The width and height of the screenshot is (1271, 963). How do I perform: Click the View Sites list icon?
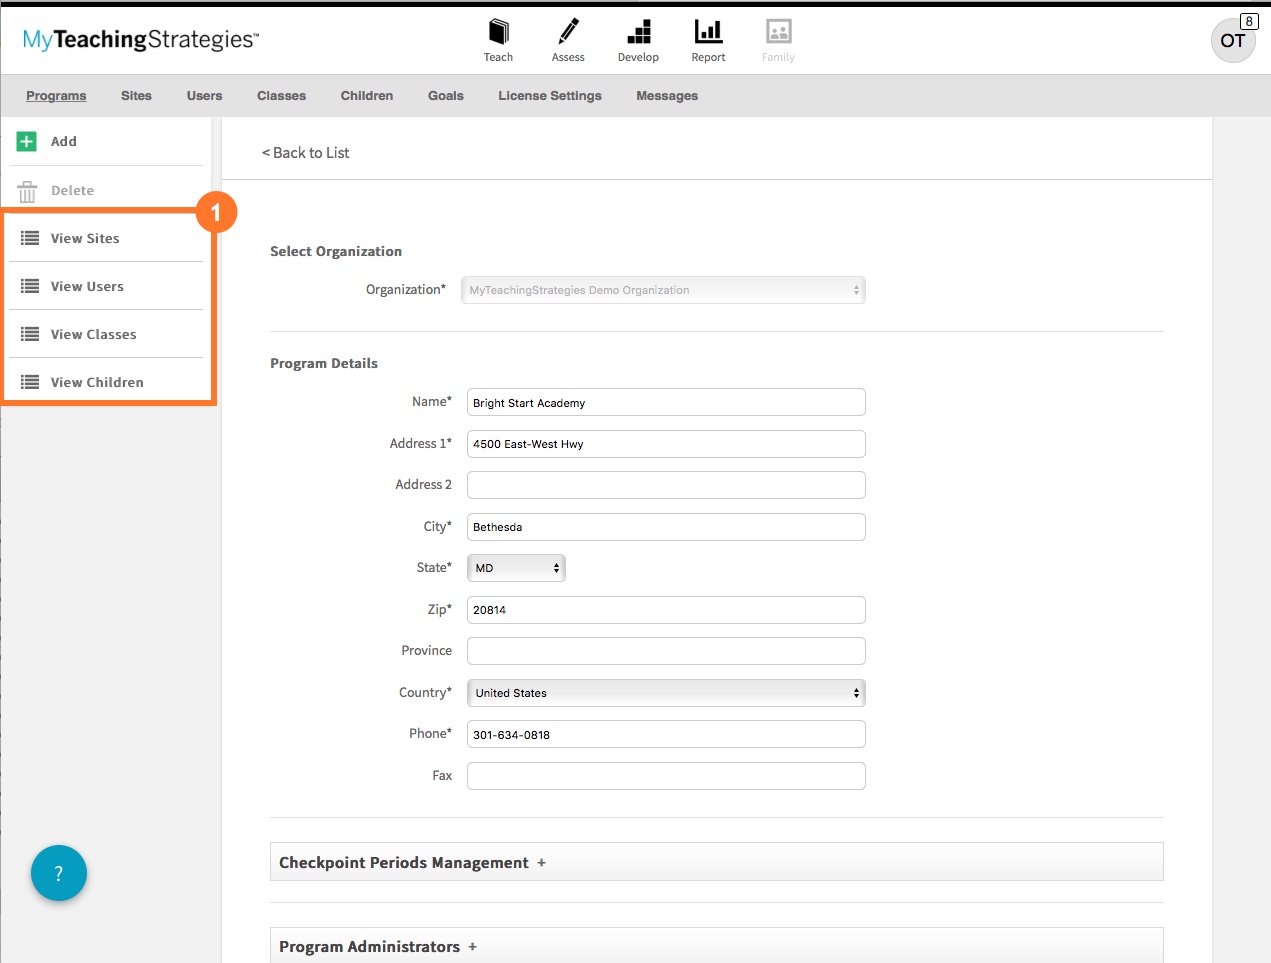[x=30, y=238]
